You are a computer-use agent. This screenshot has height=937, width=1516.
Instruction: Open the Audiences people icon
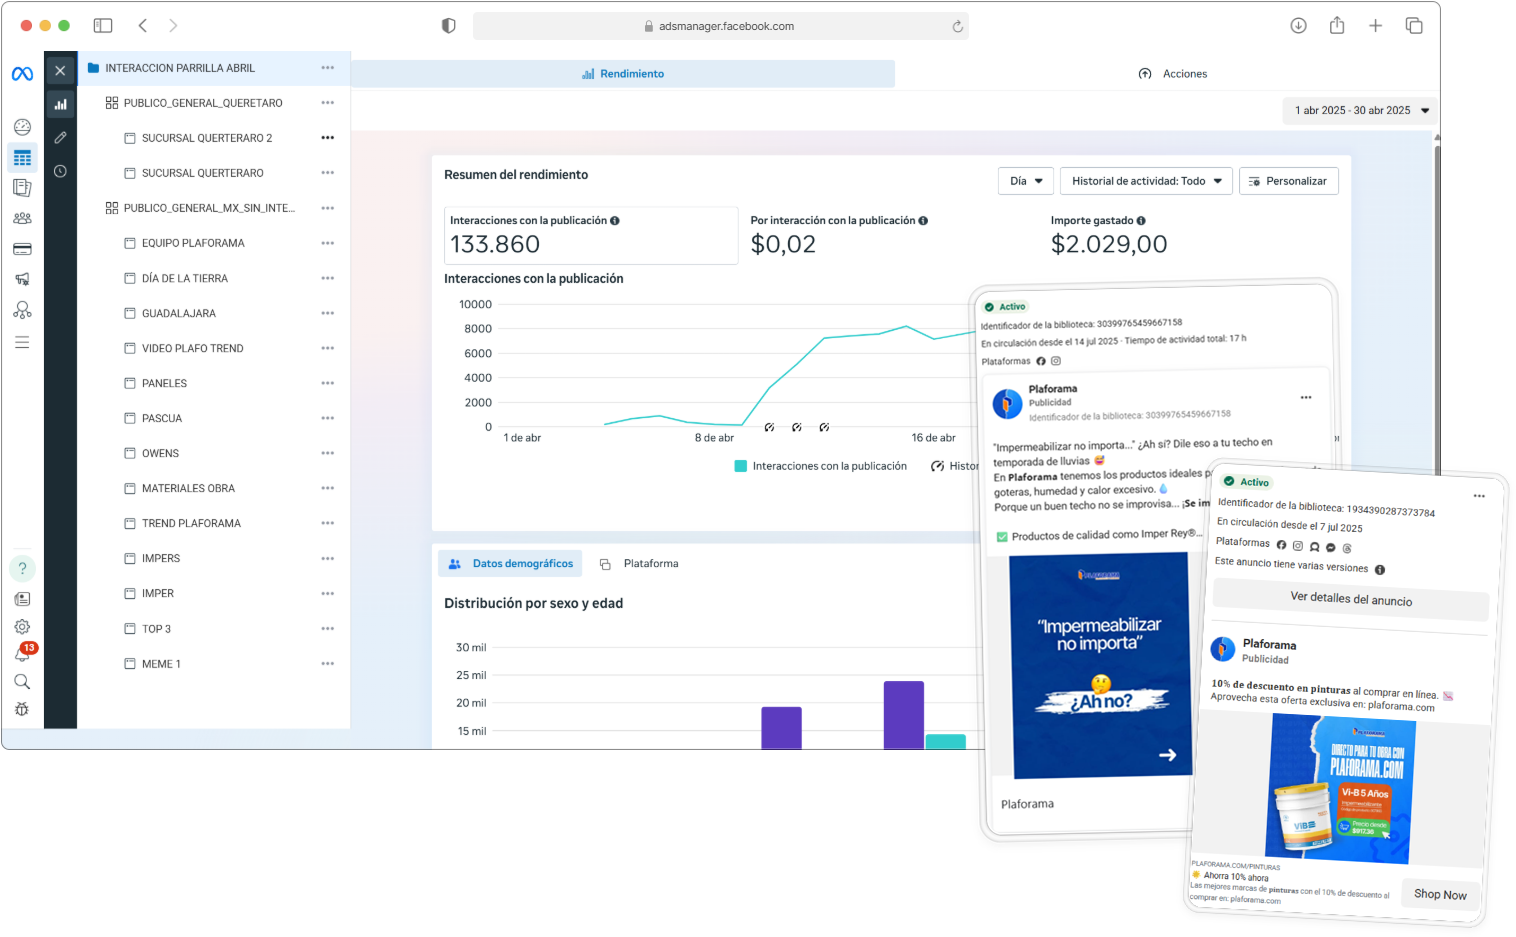coord(22,218)
